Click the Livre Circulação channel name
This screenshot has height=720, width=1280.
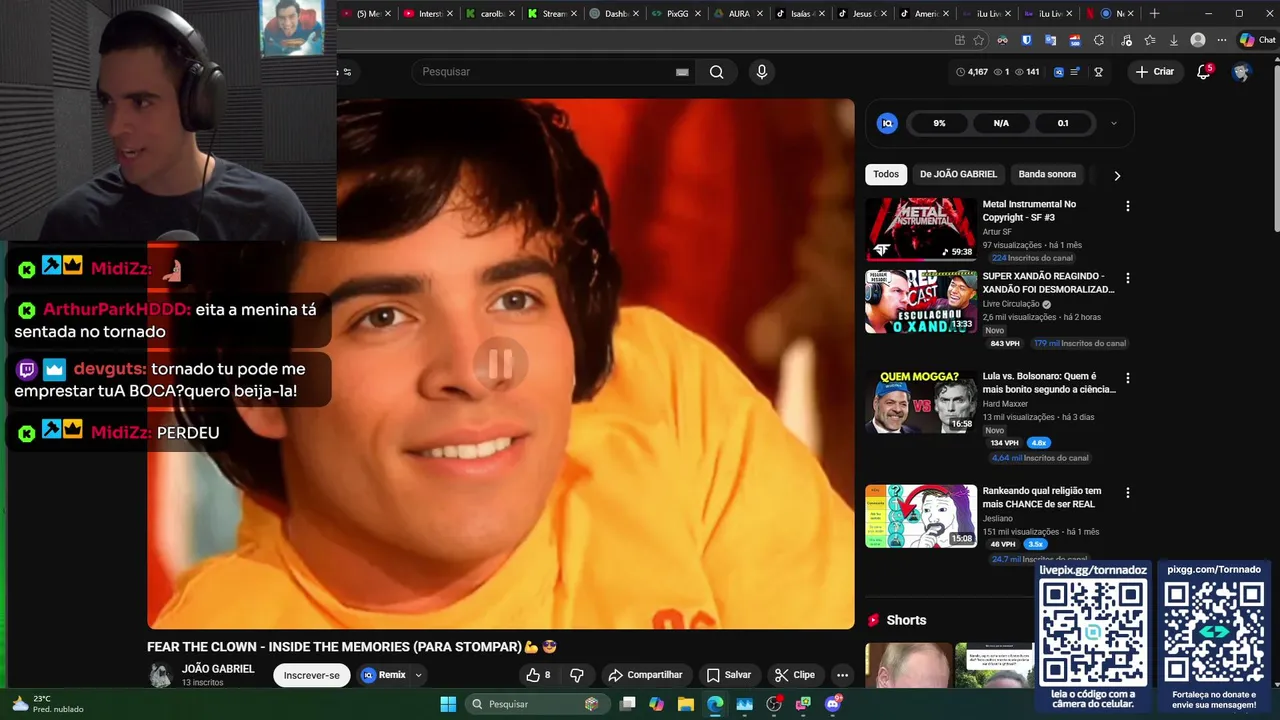tap(1011, 304)
